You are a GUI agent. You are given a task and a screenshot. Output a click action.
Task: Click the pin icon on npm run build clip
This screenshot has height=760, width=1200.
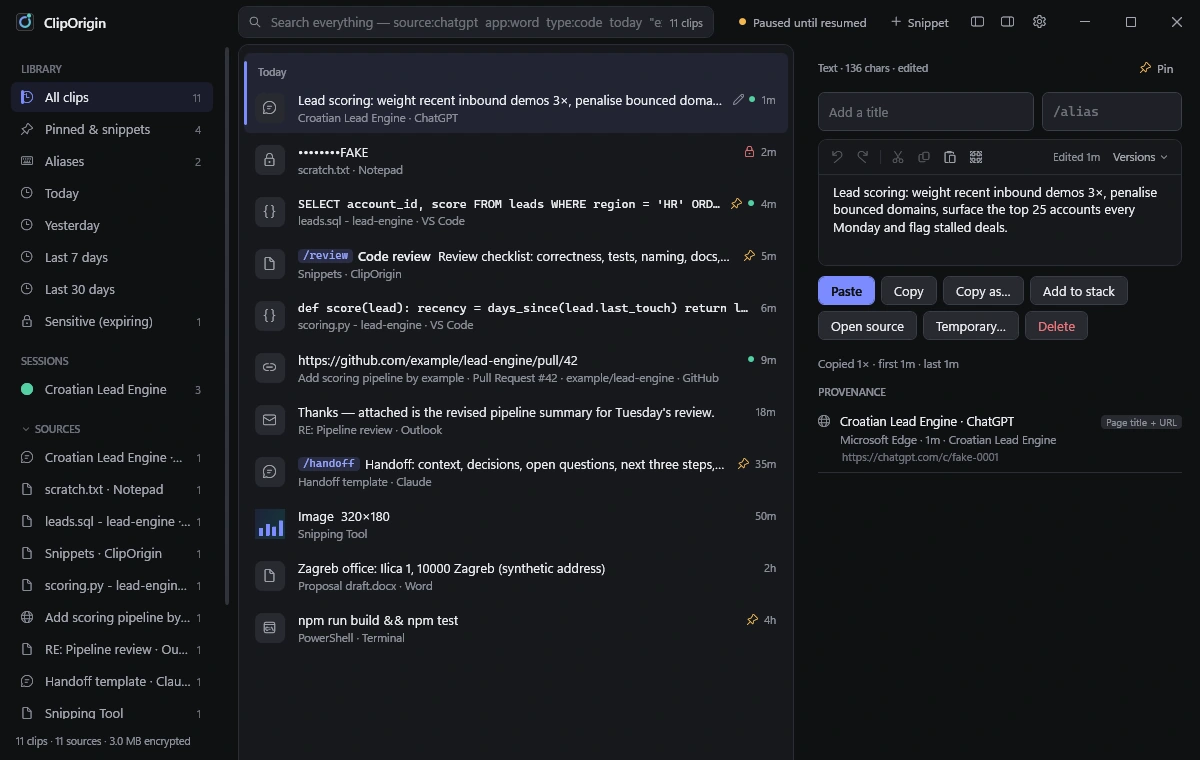point(752,620)
